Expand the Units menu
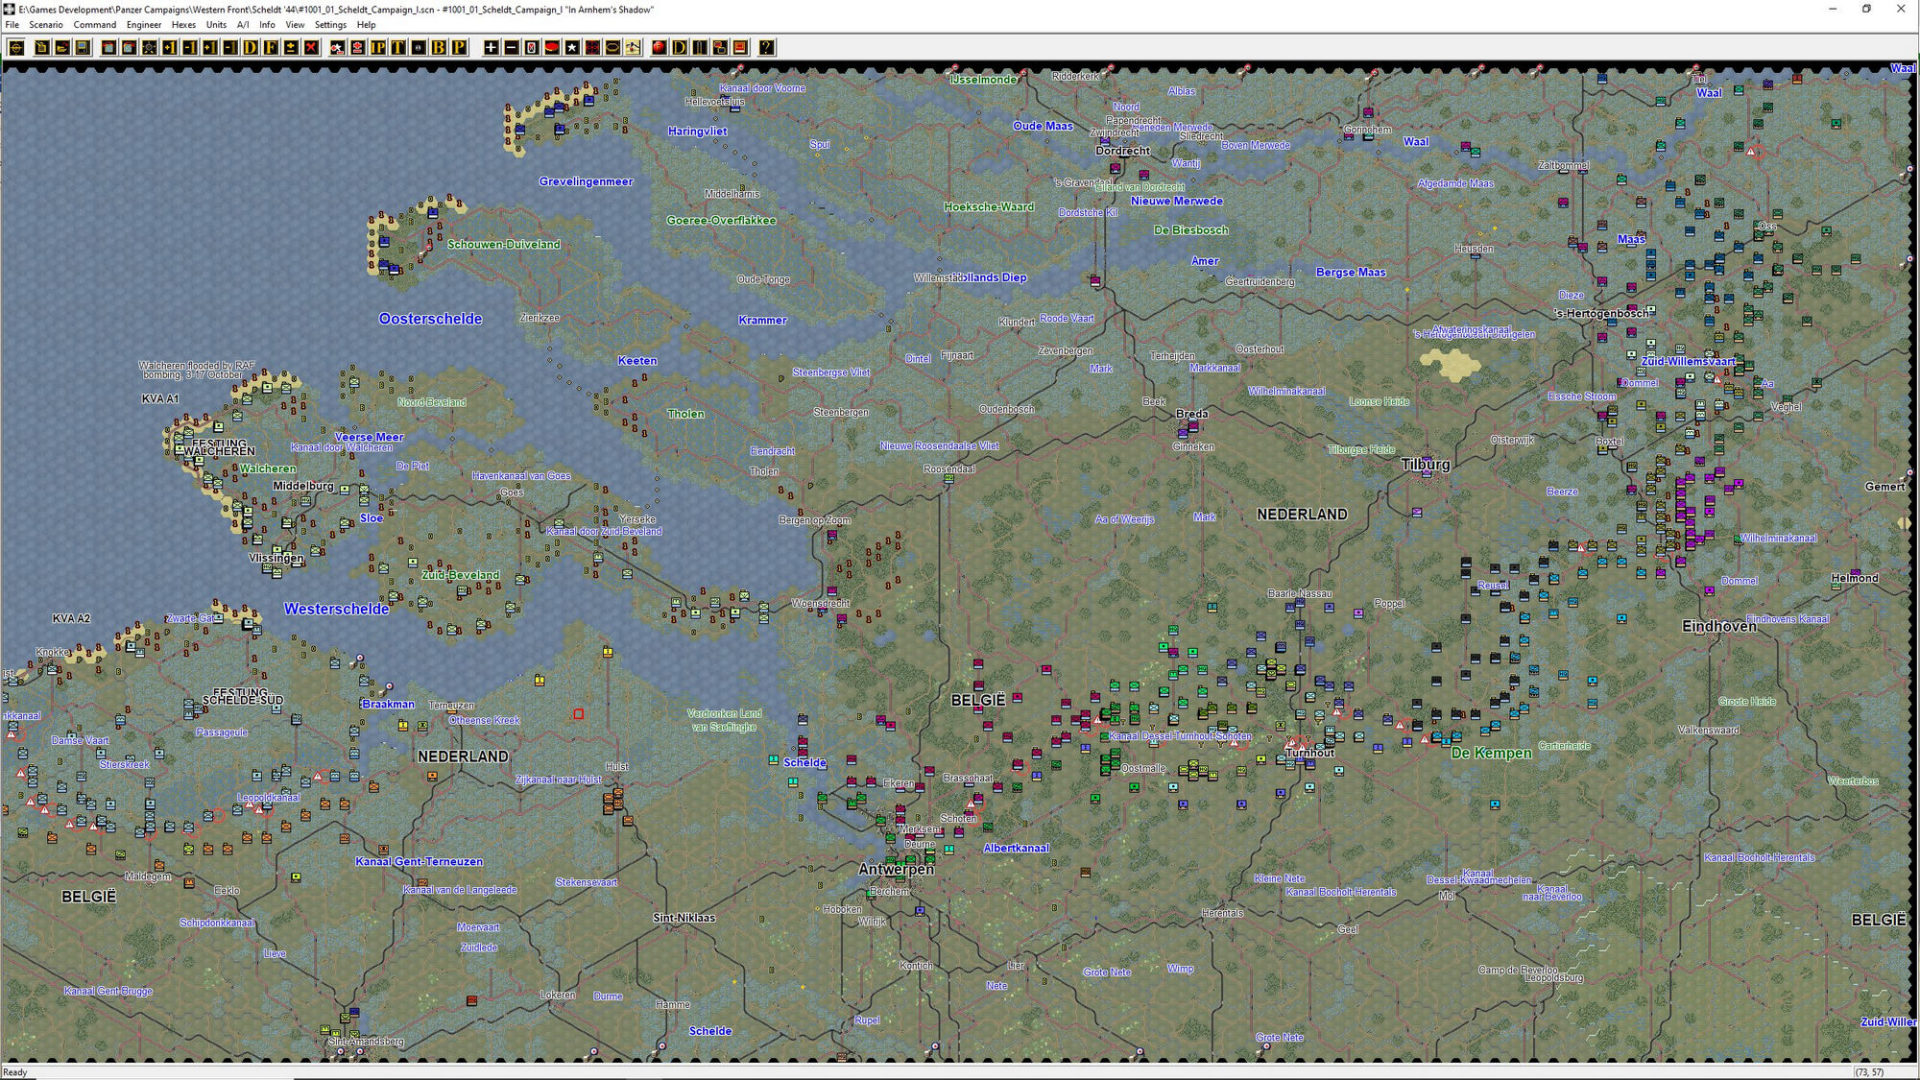1920x1080 pixels. [216, 25]
